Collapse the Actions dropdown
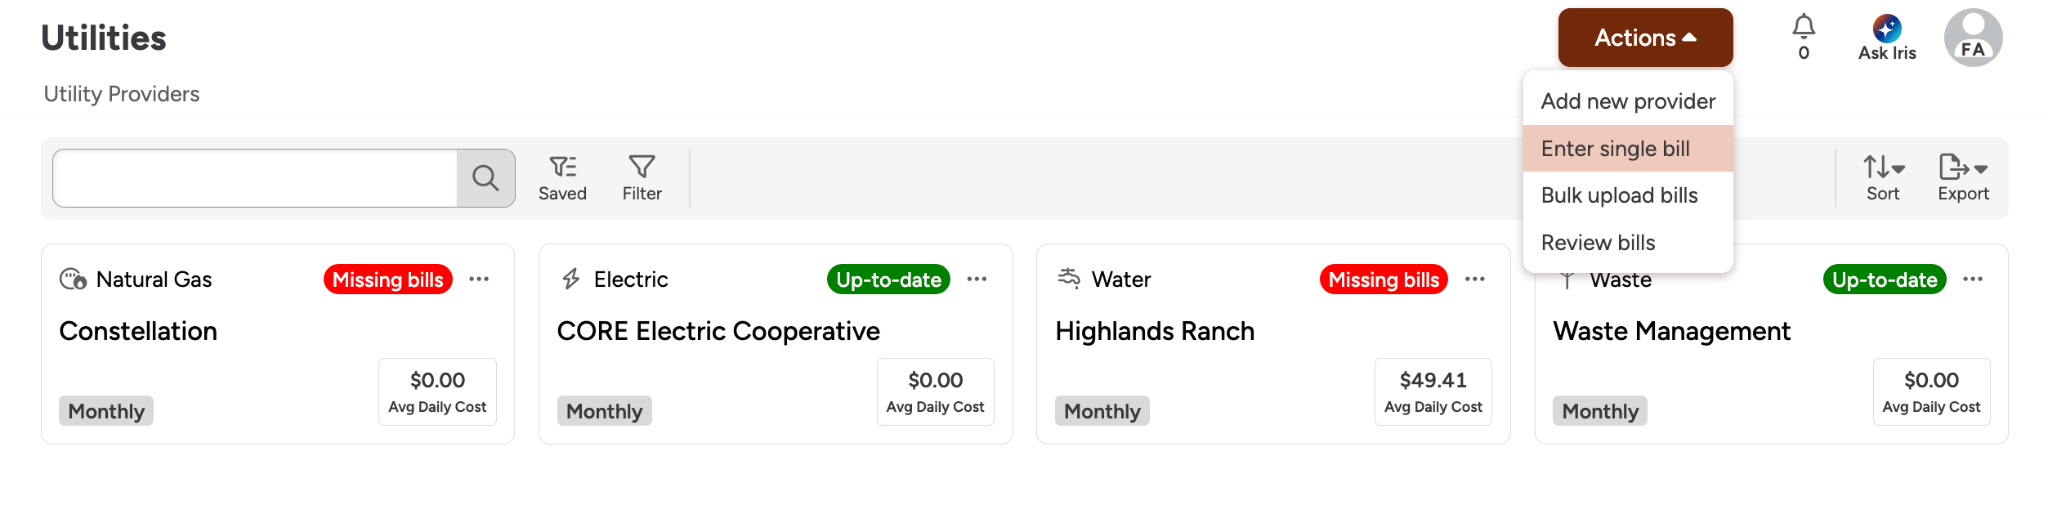2048x507 pixels. pos(1644,38)
